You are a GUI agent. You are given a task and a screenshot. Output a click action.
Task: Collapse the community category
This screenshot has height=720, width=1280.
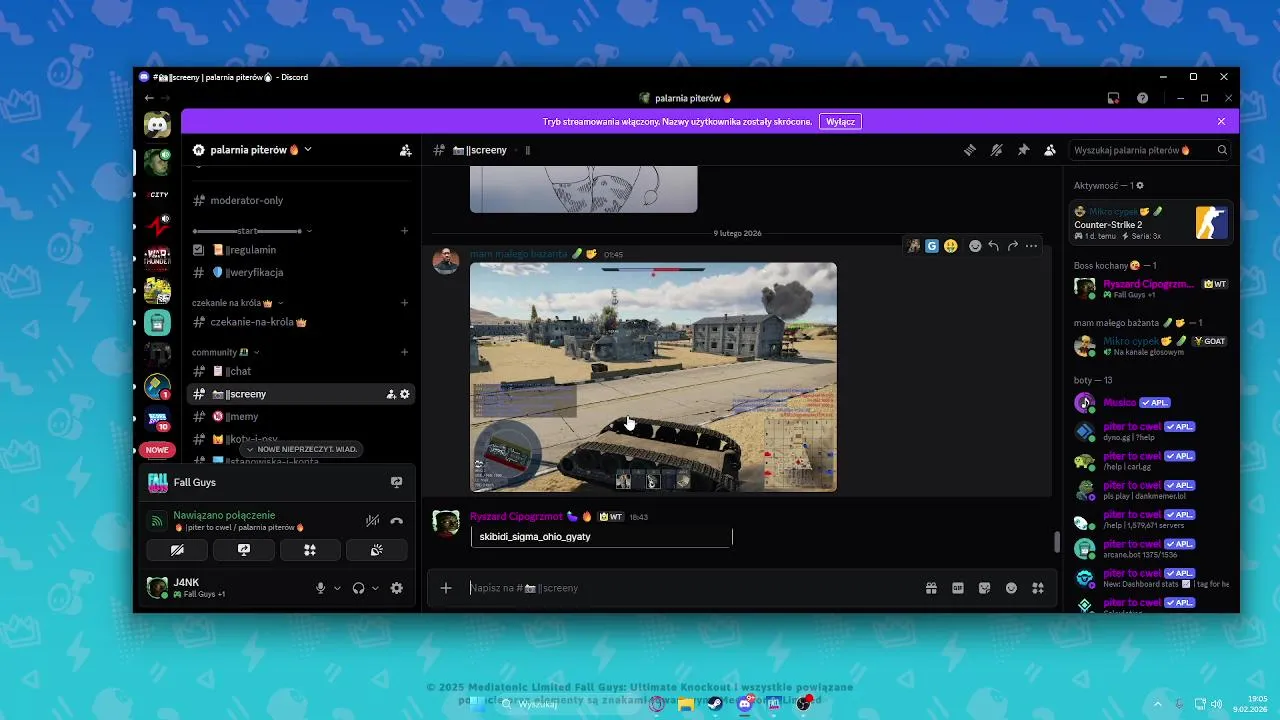(226, 352)
